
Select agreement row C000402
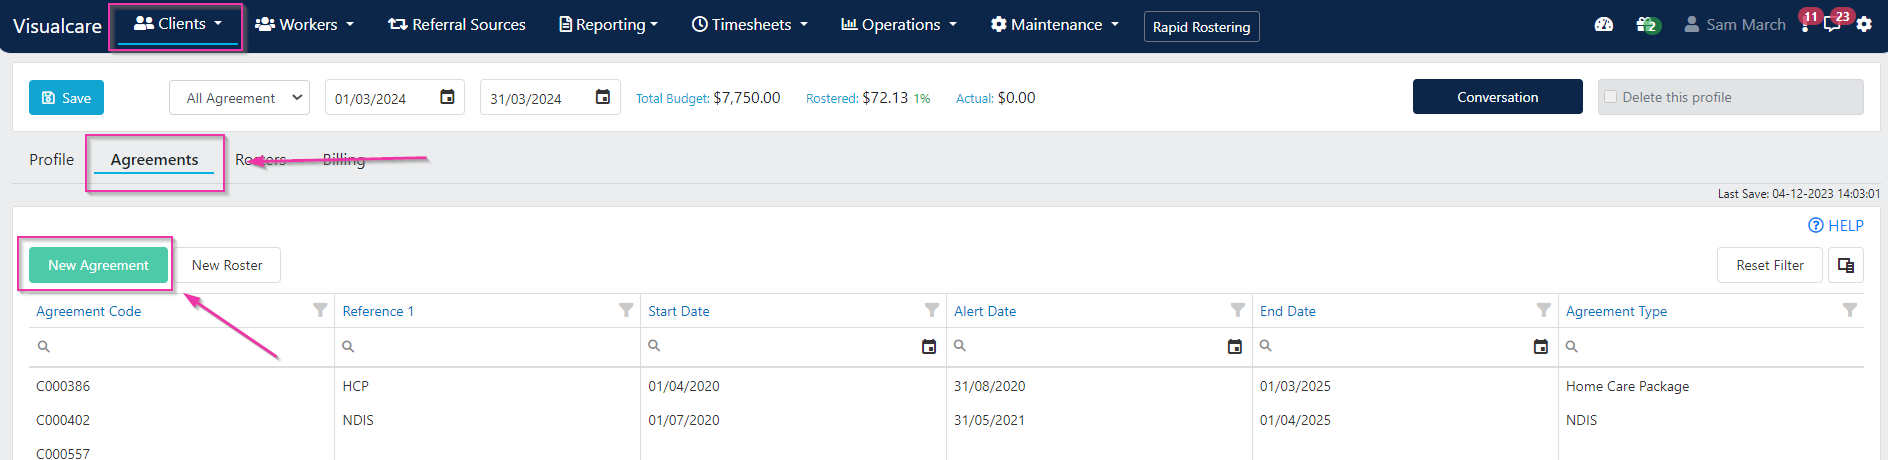tap(946, 420)
